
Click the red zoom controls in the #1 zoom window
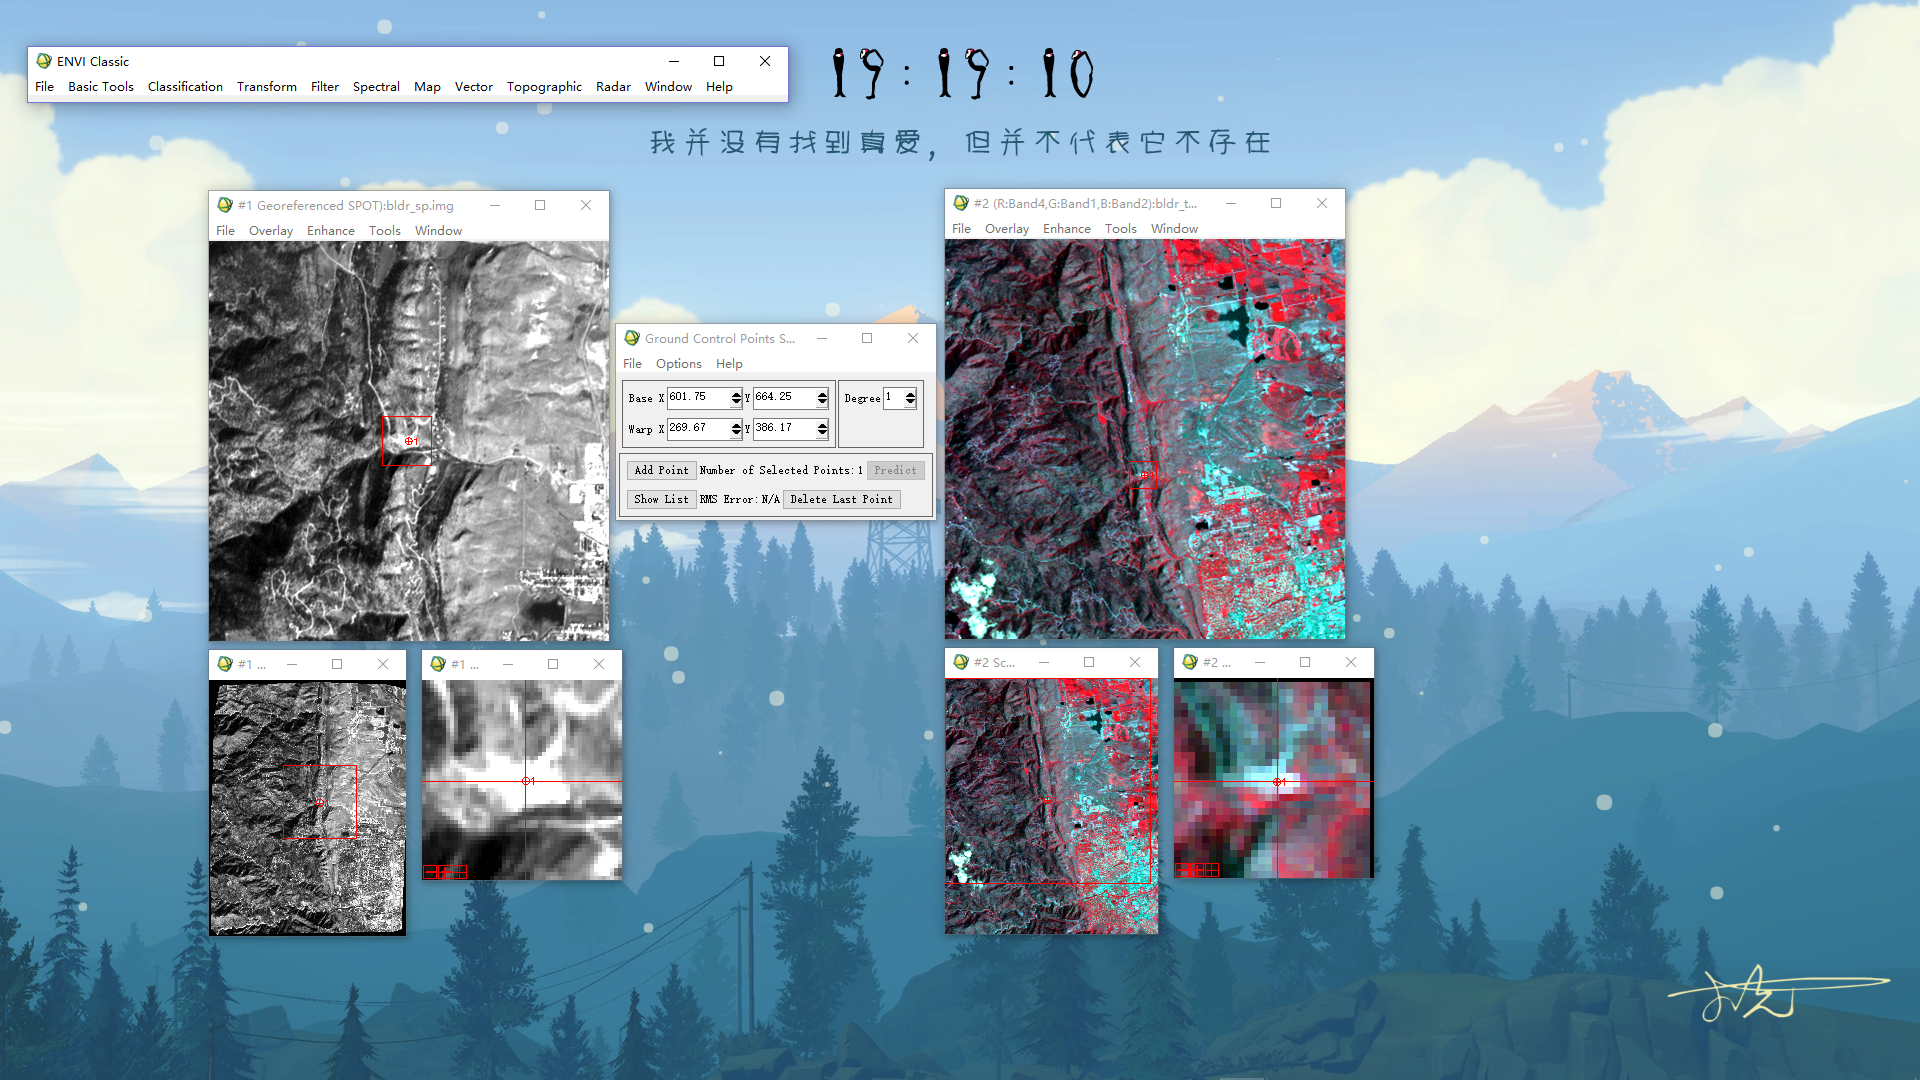pos(445,872)
